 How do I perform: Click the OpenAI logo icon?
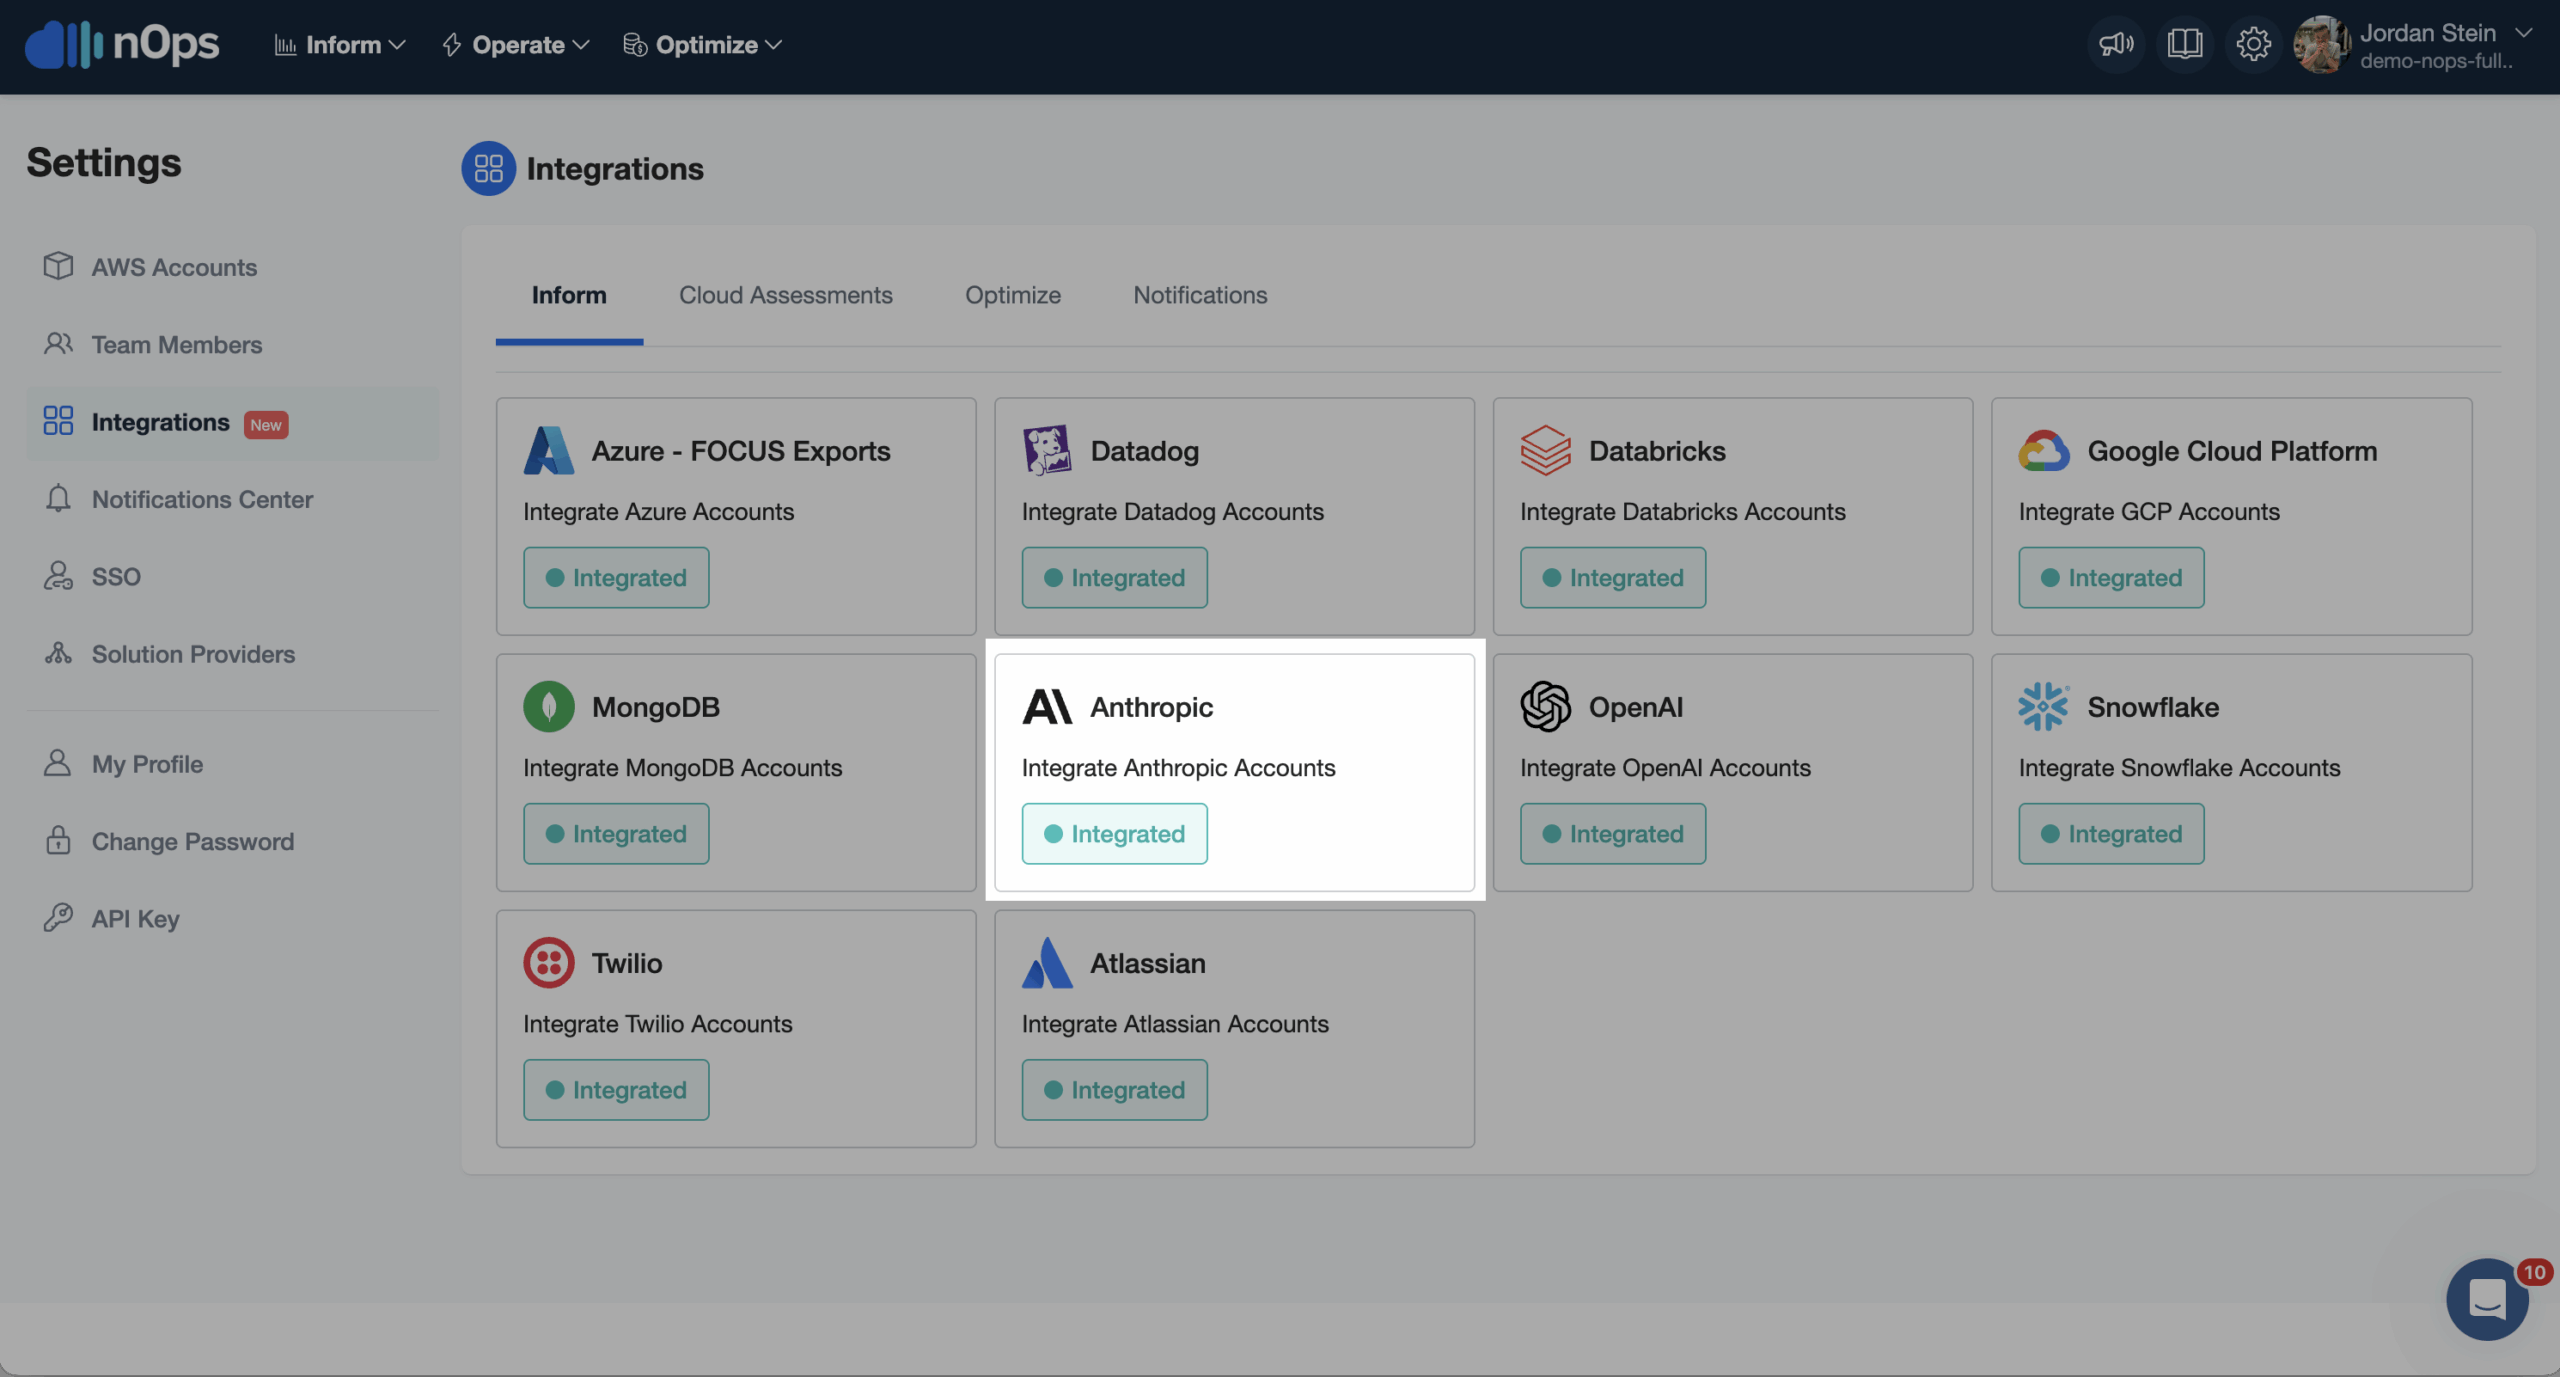coord(1545,706)
